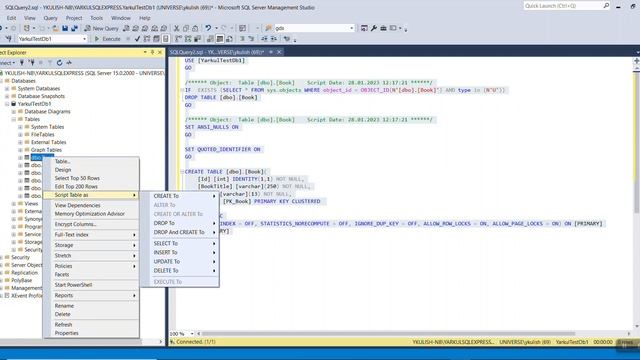Click the Cut scissors icon

176,28
